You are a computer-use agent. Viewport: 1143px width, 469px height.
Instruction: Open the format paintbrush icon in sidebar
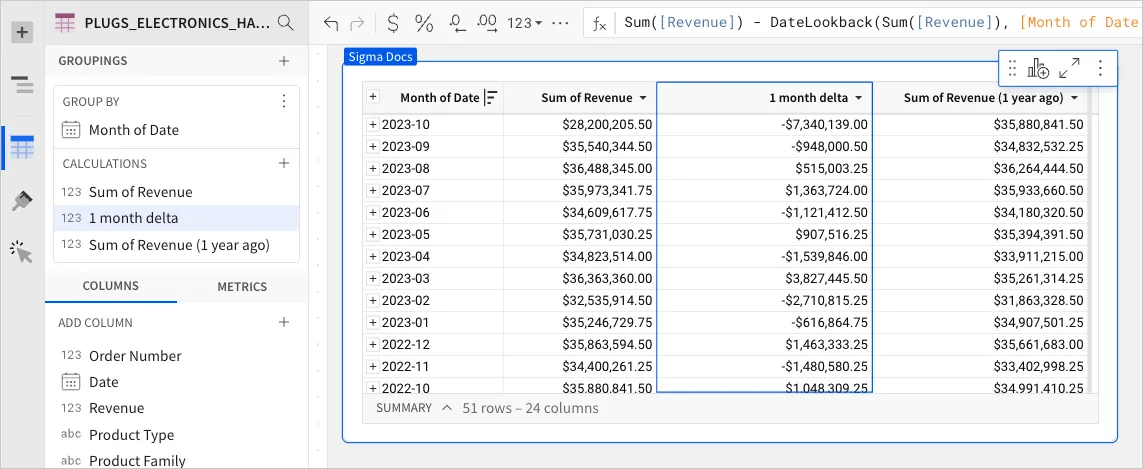(x=23, y=201)
